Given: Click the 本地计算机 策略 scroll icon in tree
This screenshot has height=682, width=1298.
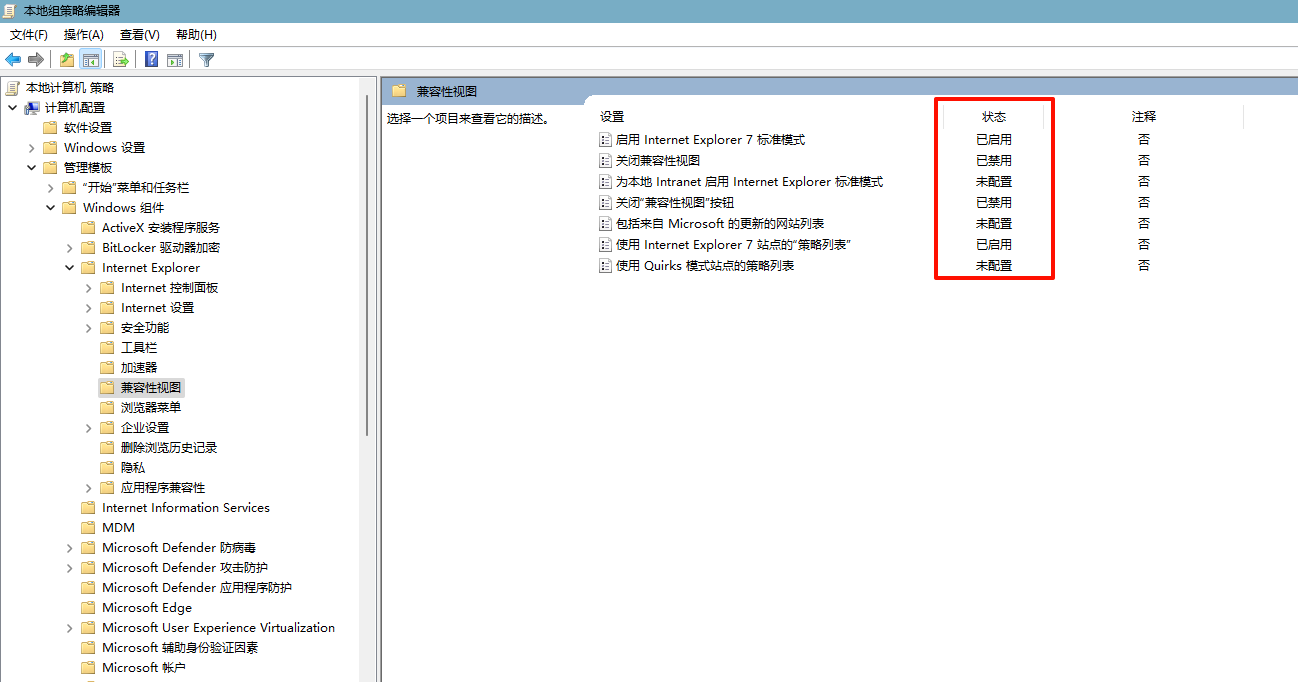Looking at the screenshot, I should [13, 87].
